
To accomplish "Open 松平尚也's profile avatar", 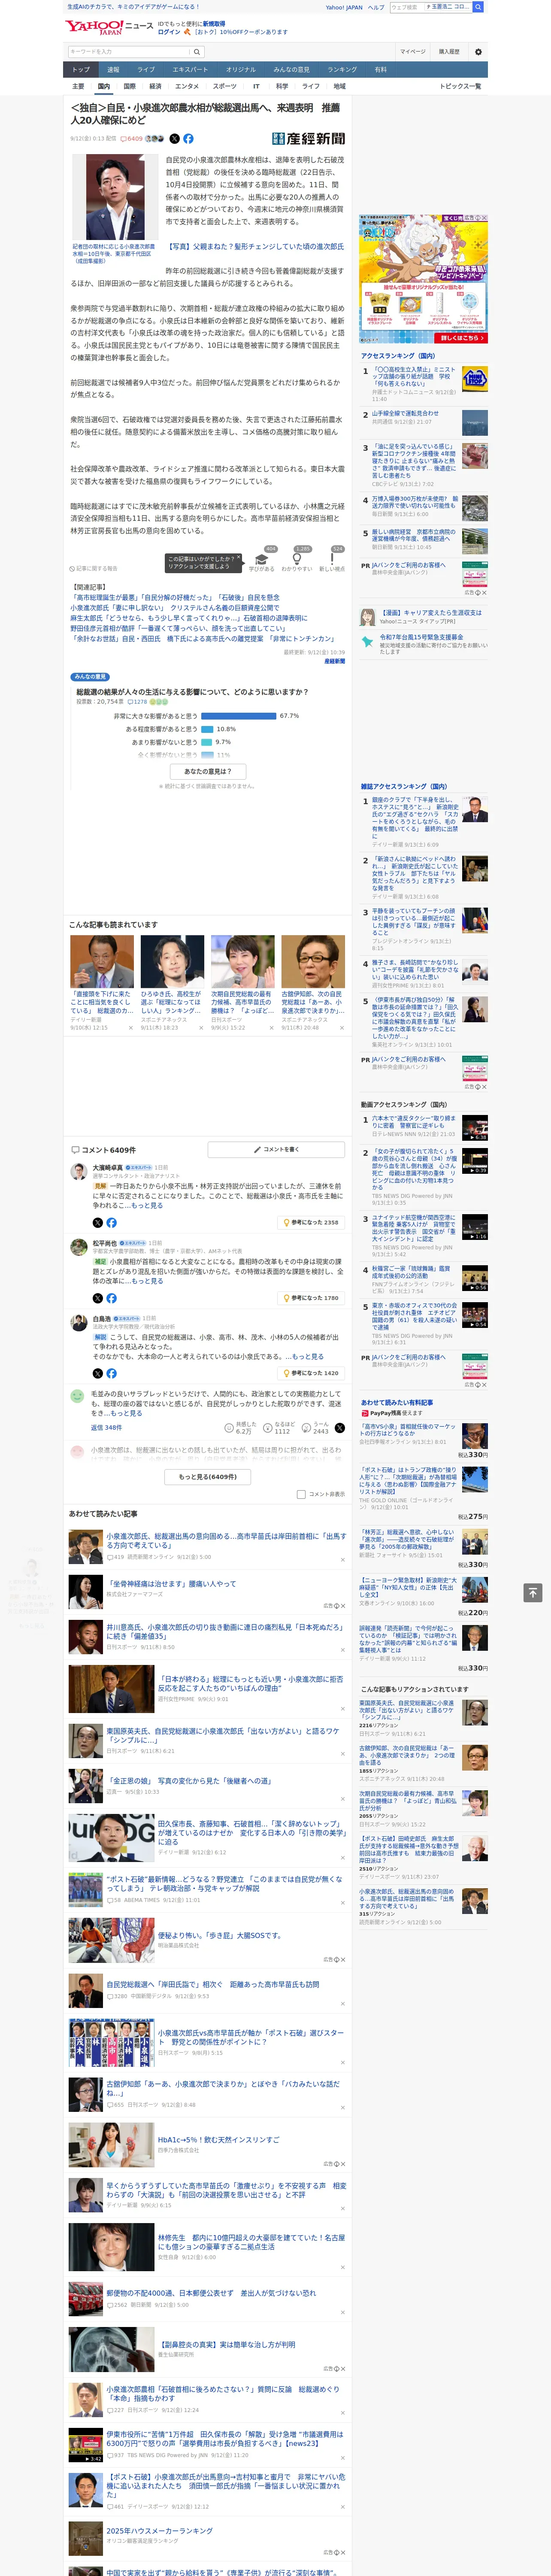I will coord(78,1247).
